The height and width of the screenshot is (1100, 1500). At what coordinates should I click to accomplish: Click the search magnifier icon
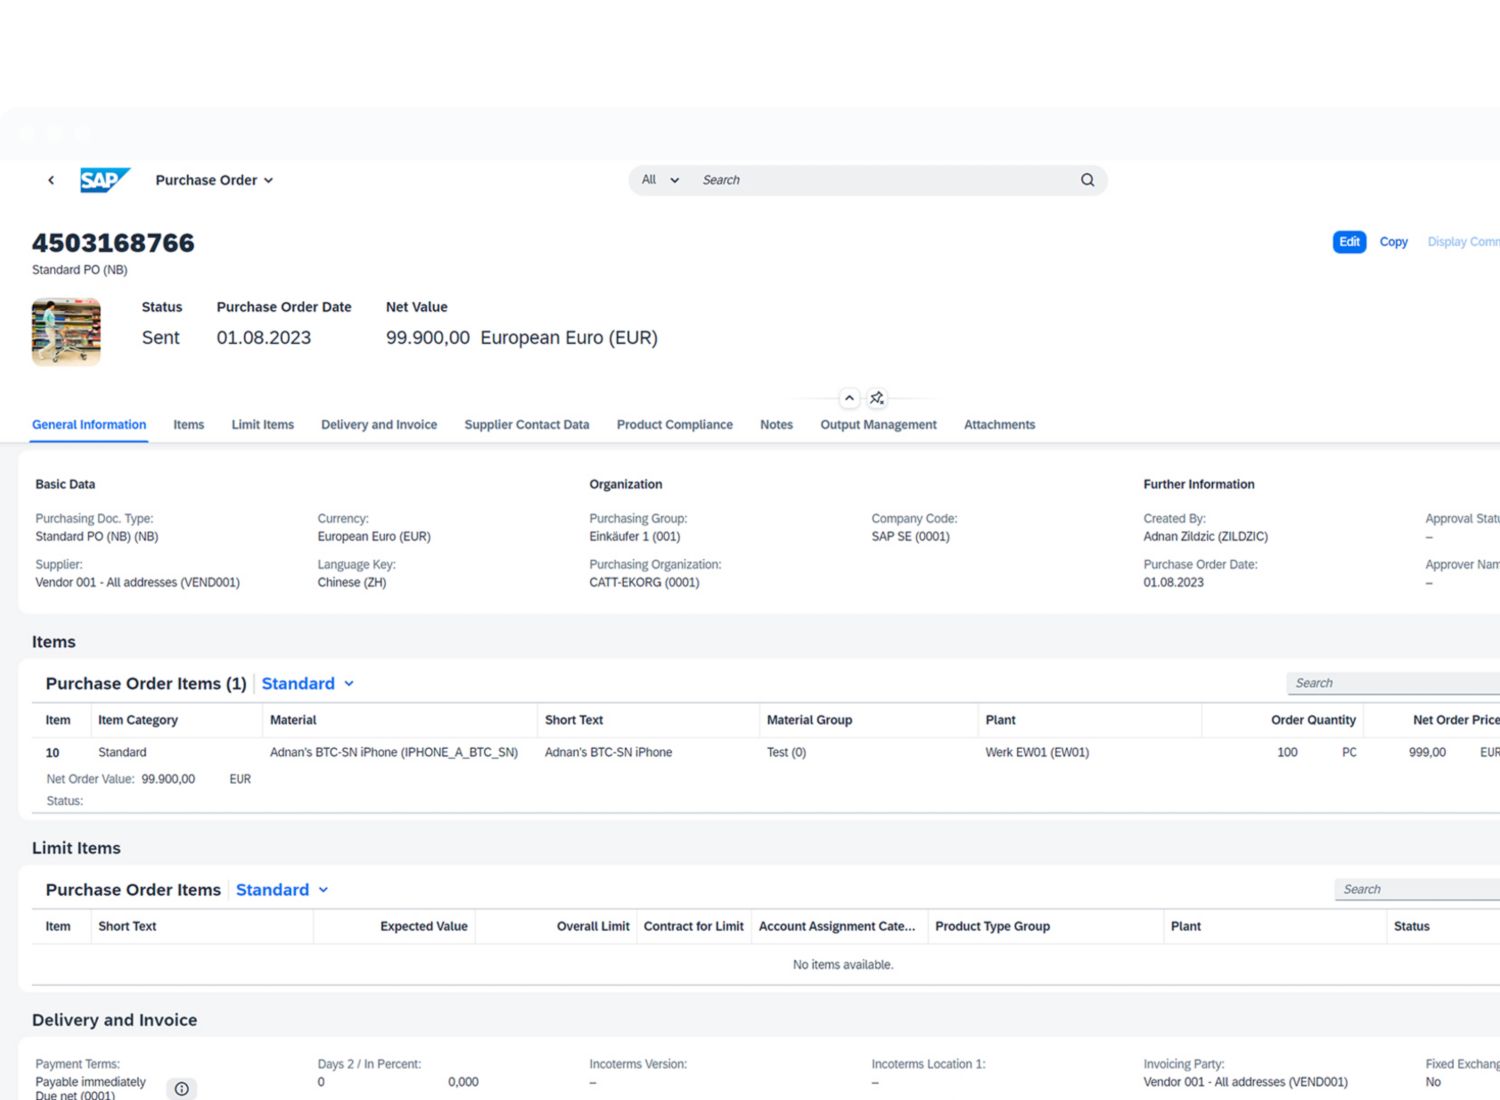(1087, 180)
